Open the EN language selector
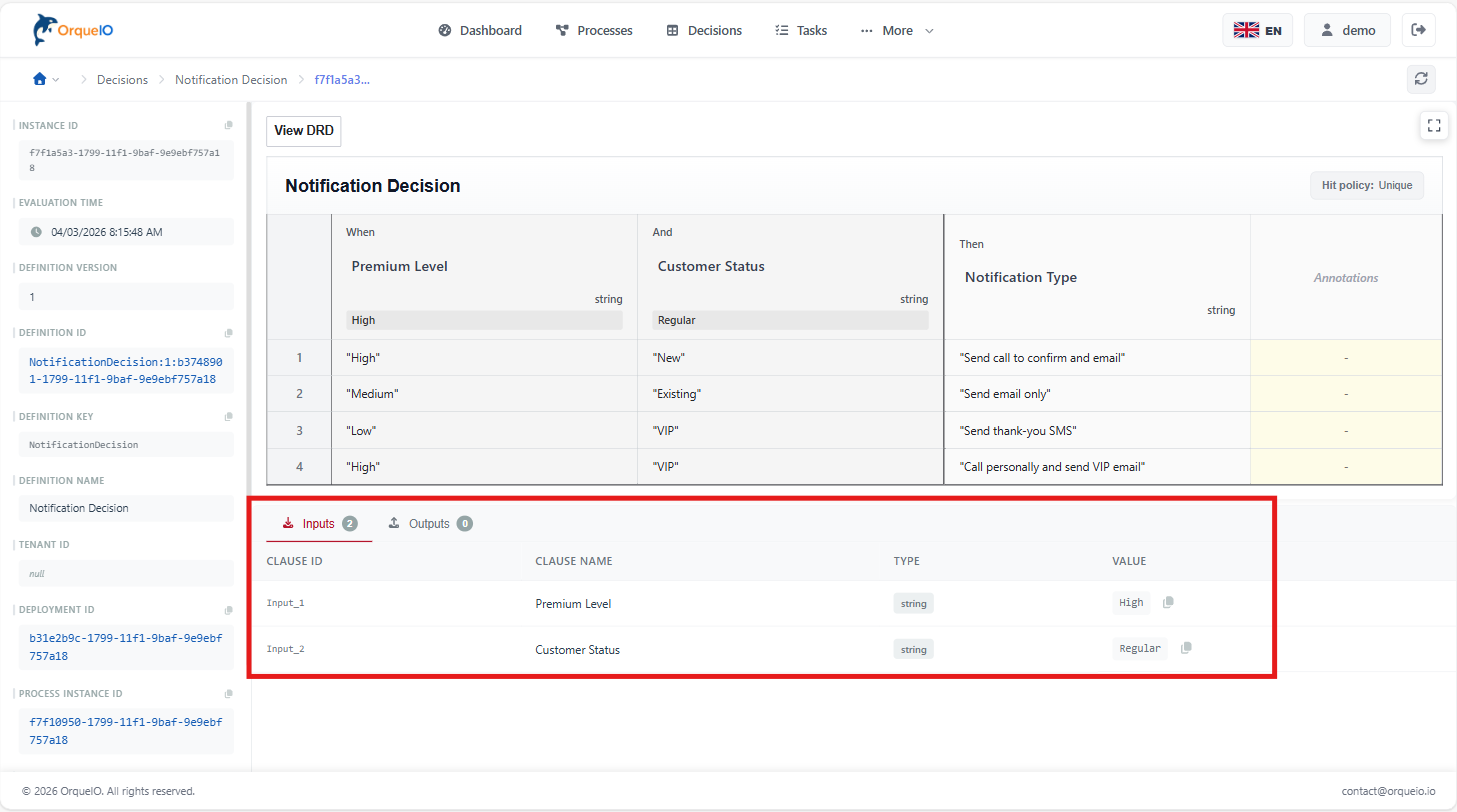The width and height of the screenshot is (1457, 812). [x=1257, y=30]
